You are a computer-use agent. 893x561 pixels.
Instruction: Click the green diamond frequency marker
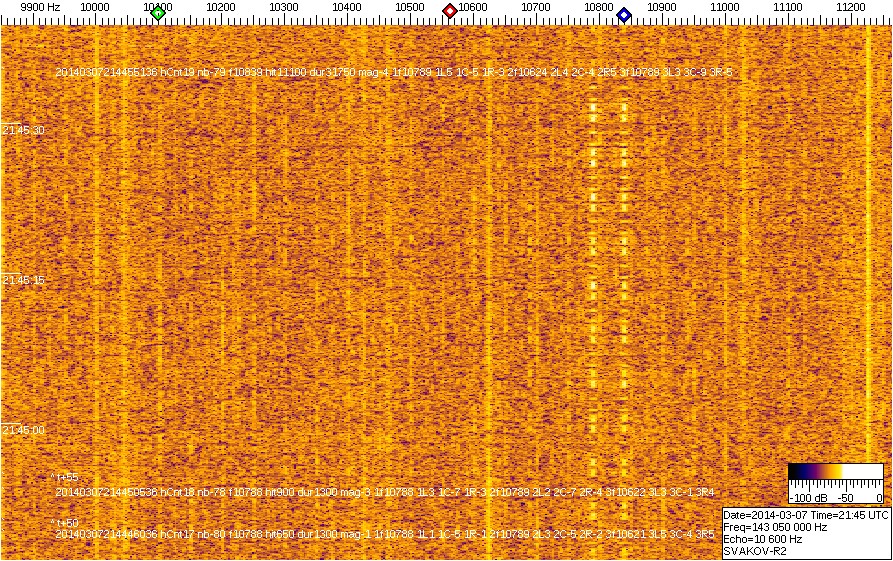click(x=157, y=12)
